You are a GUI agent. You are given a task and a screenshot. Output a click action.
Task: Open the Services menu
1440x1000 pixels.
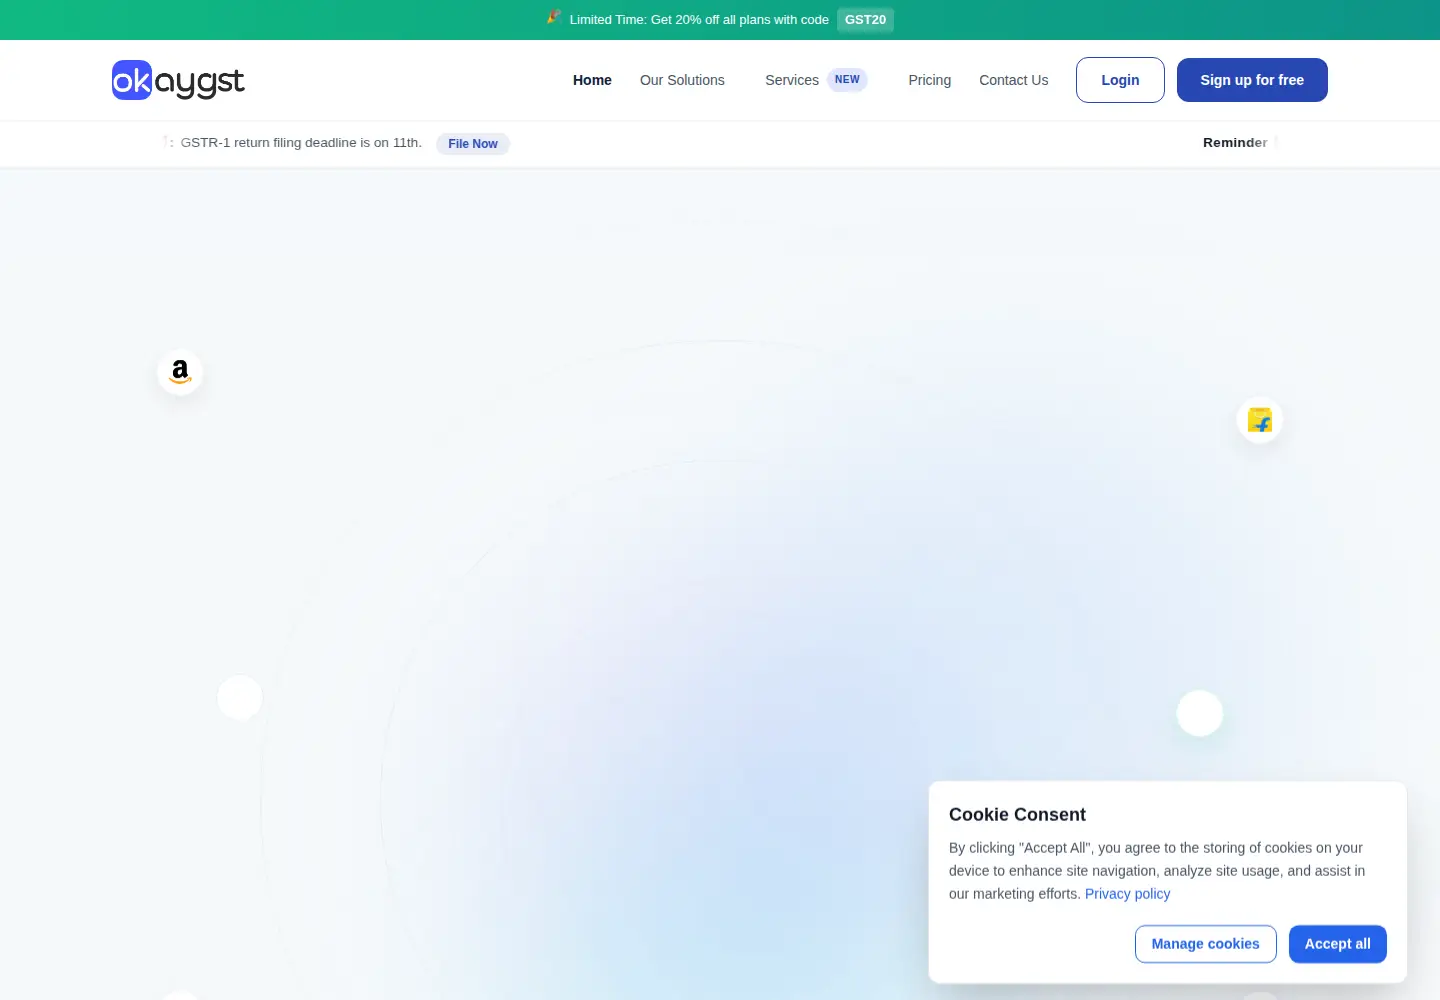792,80
